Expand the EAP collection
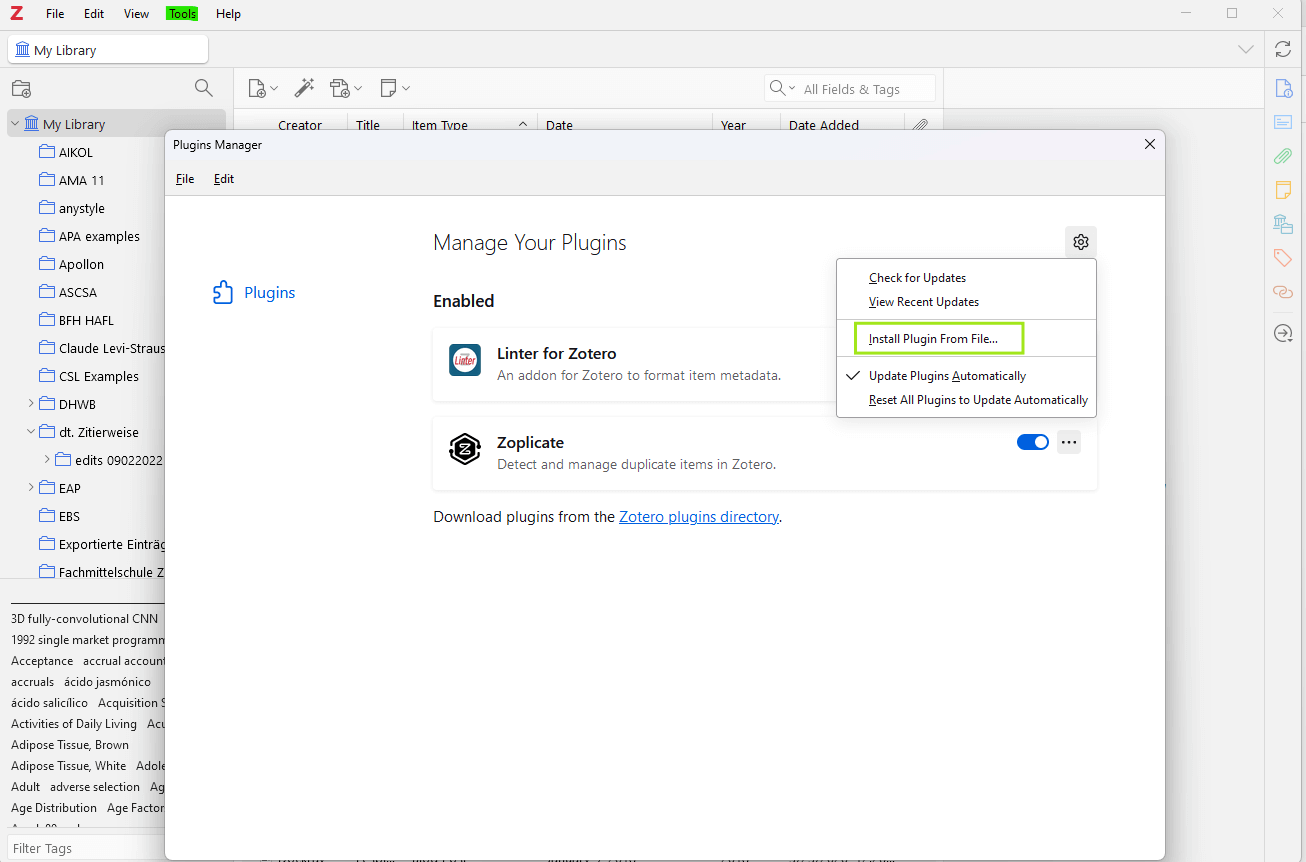Screen dimensions: 1306x862 (31, 488)
